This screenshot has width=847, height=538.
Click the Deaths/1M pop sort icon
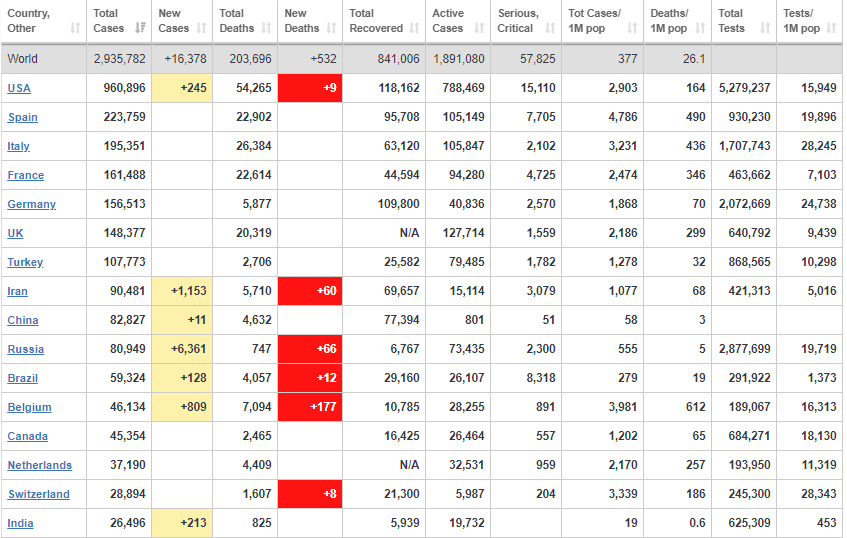point(702,29)
